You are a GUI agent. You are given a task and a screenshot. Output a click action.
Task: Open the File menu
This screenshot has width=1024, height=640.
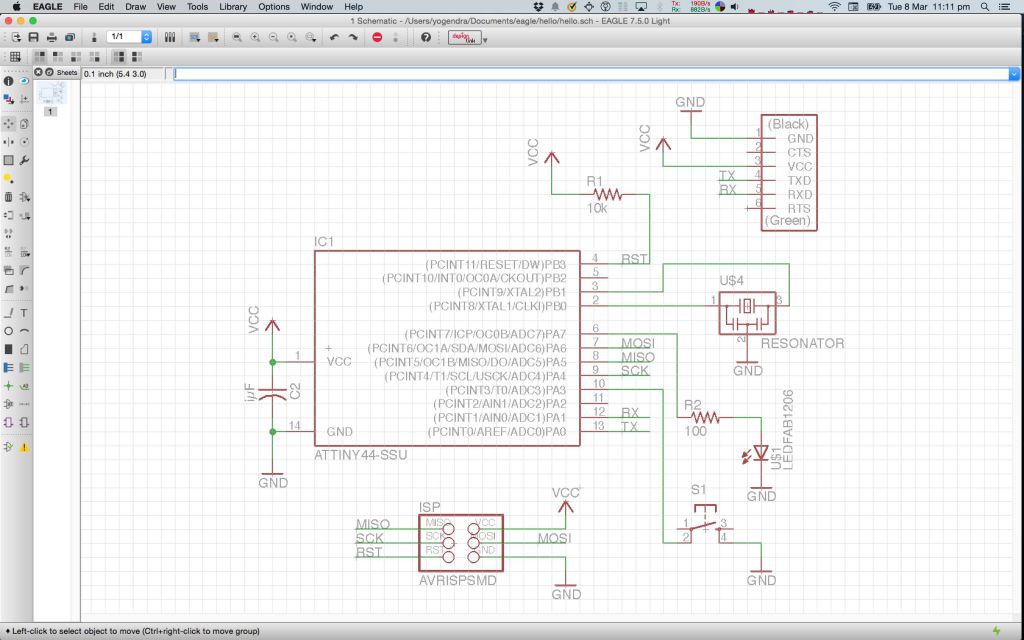pos(80,7)
